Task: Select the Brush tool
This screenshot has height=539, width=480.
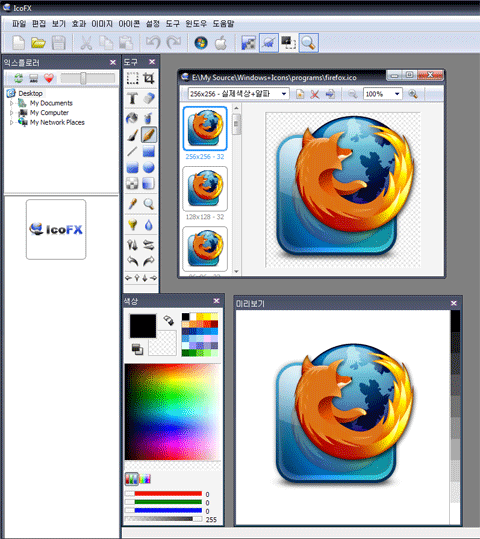Action: click(x=132, y=135)
